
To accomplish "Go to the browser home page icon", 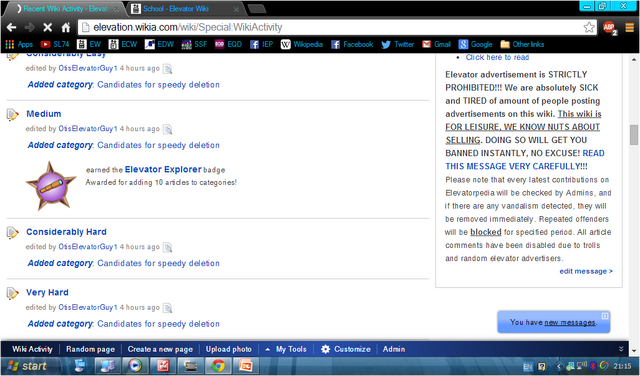I will tap(66, 27).
